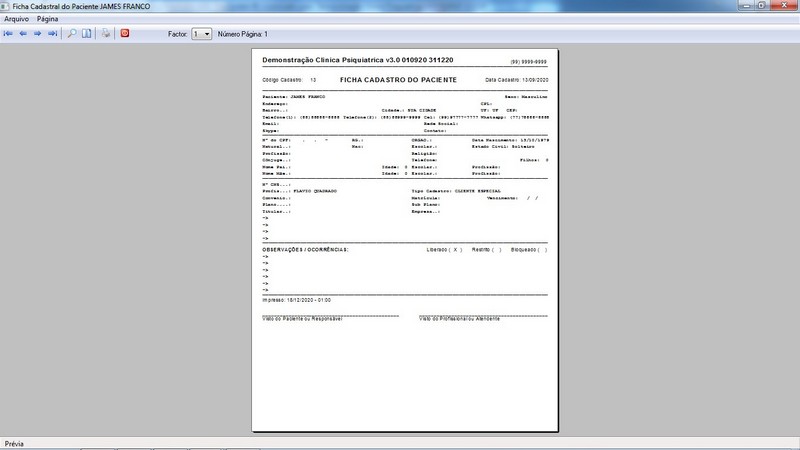
Task: Go to next page arrow icon
Action: pyautogui.click(x=37, y=34)
